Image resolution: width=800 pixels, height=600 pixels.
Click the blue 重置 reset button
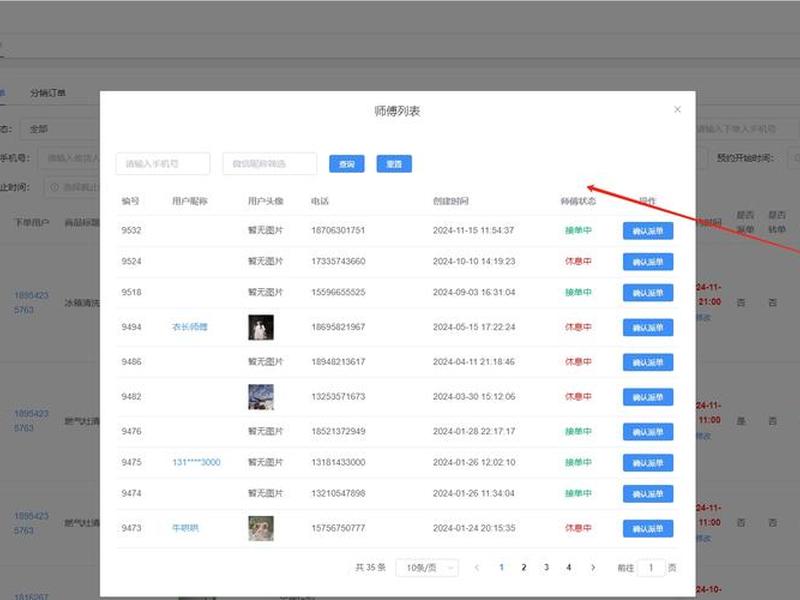(x=394, y=164)
